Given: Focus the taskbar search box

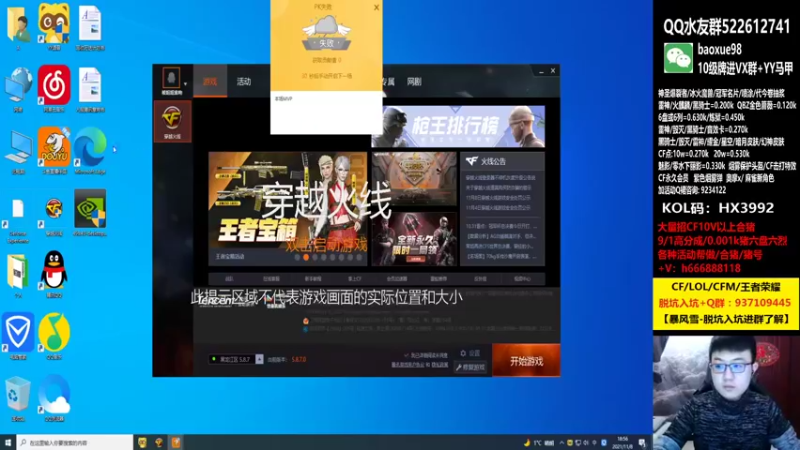Looking at the screenshot, I should point(75,442).
